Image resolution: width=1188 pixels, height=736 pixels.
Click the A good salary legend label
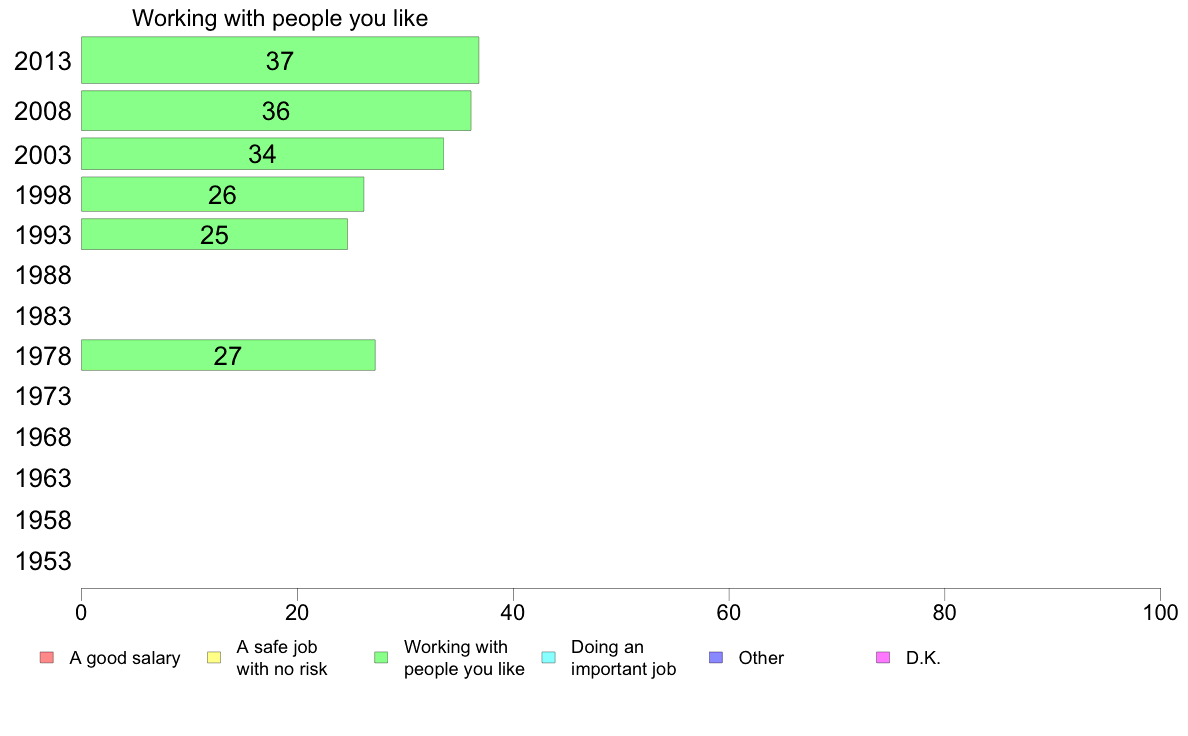click(x=125, y=658)
